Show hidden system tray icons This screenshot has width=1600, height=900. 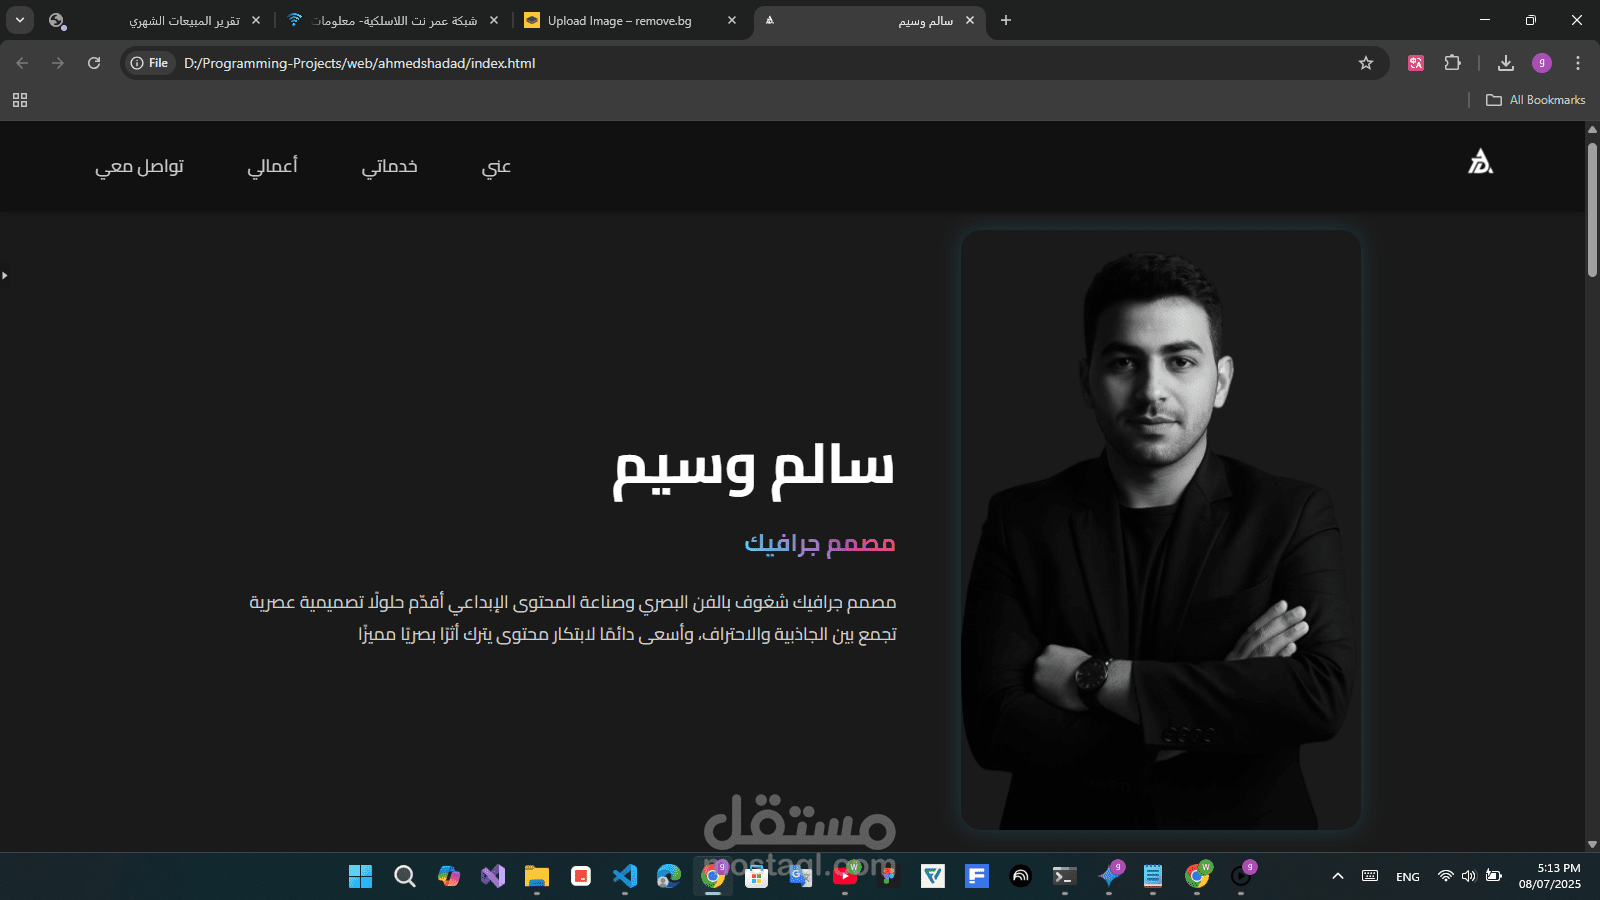(1337, 876)
